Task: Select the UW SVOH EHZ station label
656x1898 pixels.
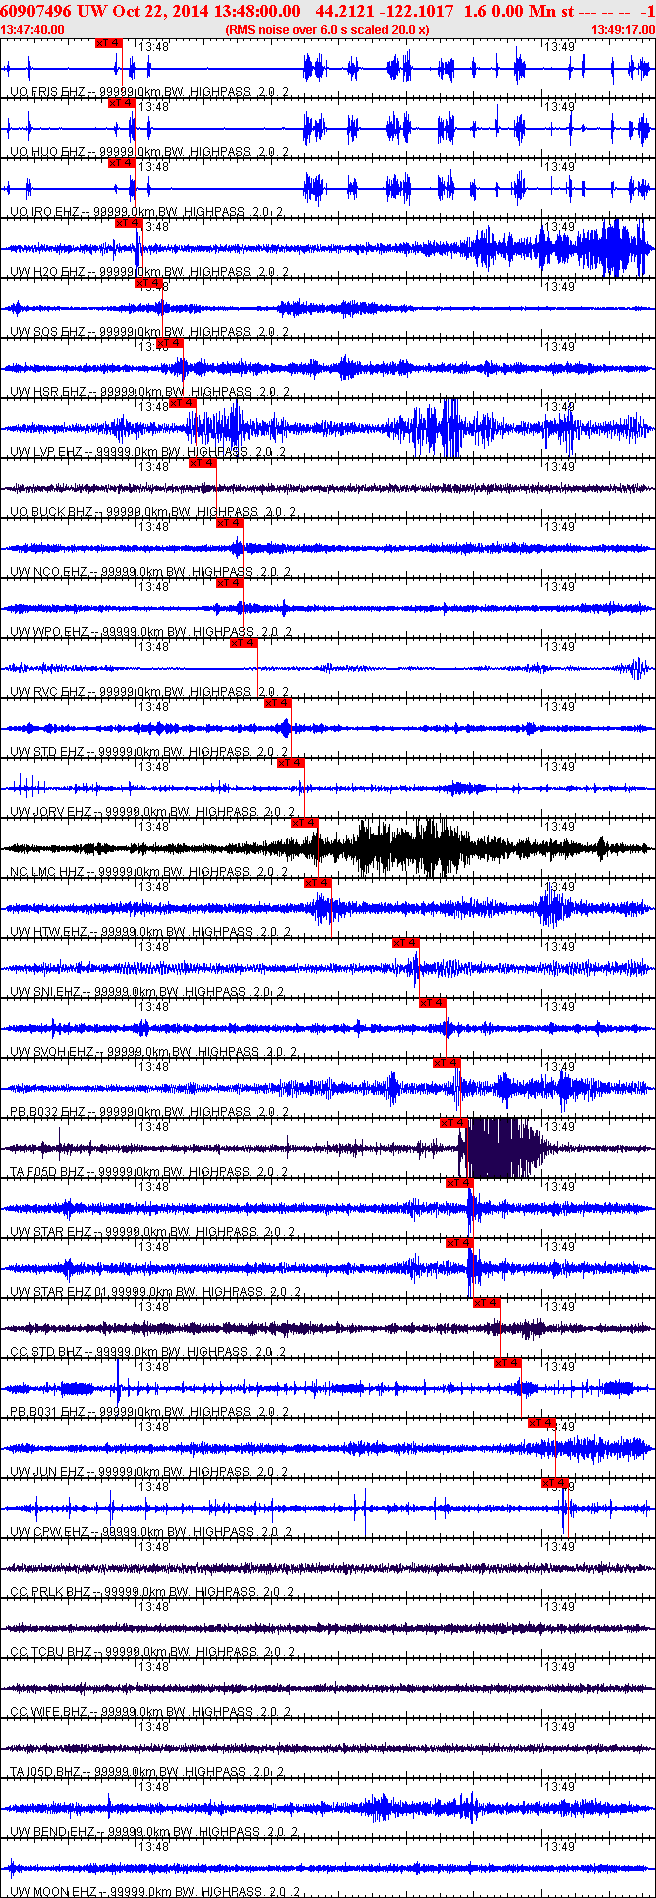Action: tap(154, 1052)
